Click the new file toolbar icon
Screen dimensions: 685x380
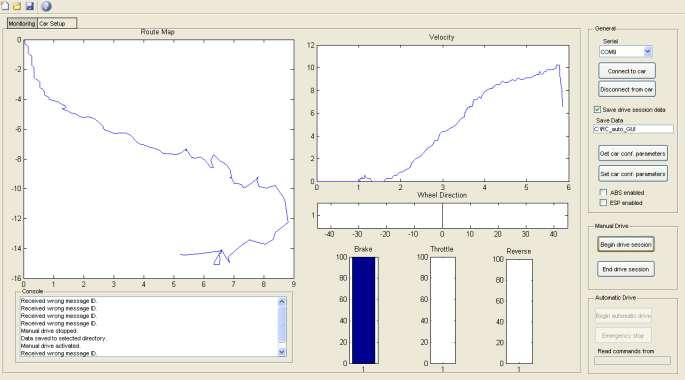click(4, 6)
